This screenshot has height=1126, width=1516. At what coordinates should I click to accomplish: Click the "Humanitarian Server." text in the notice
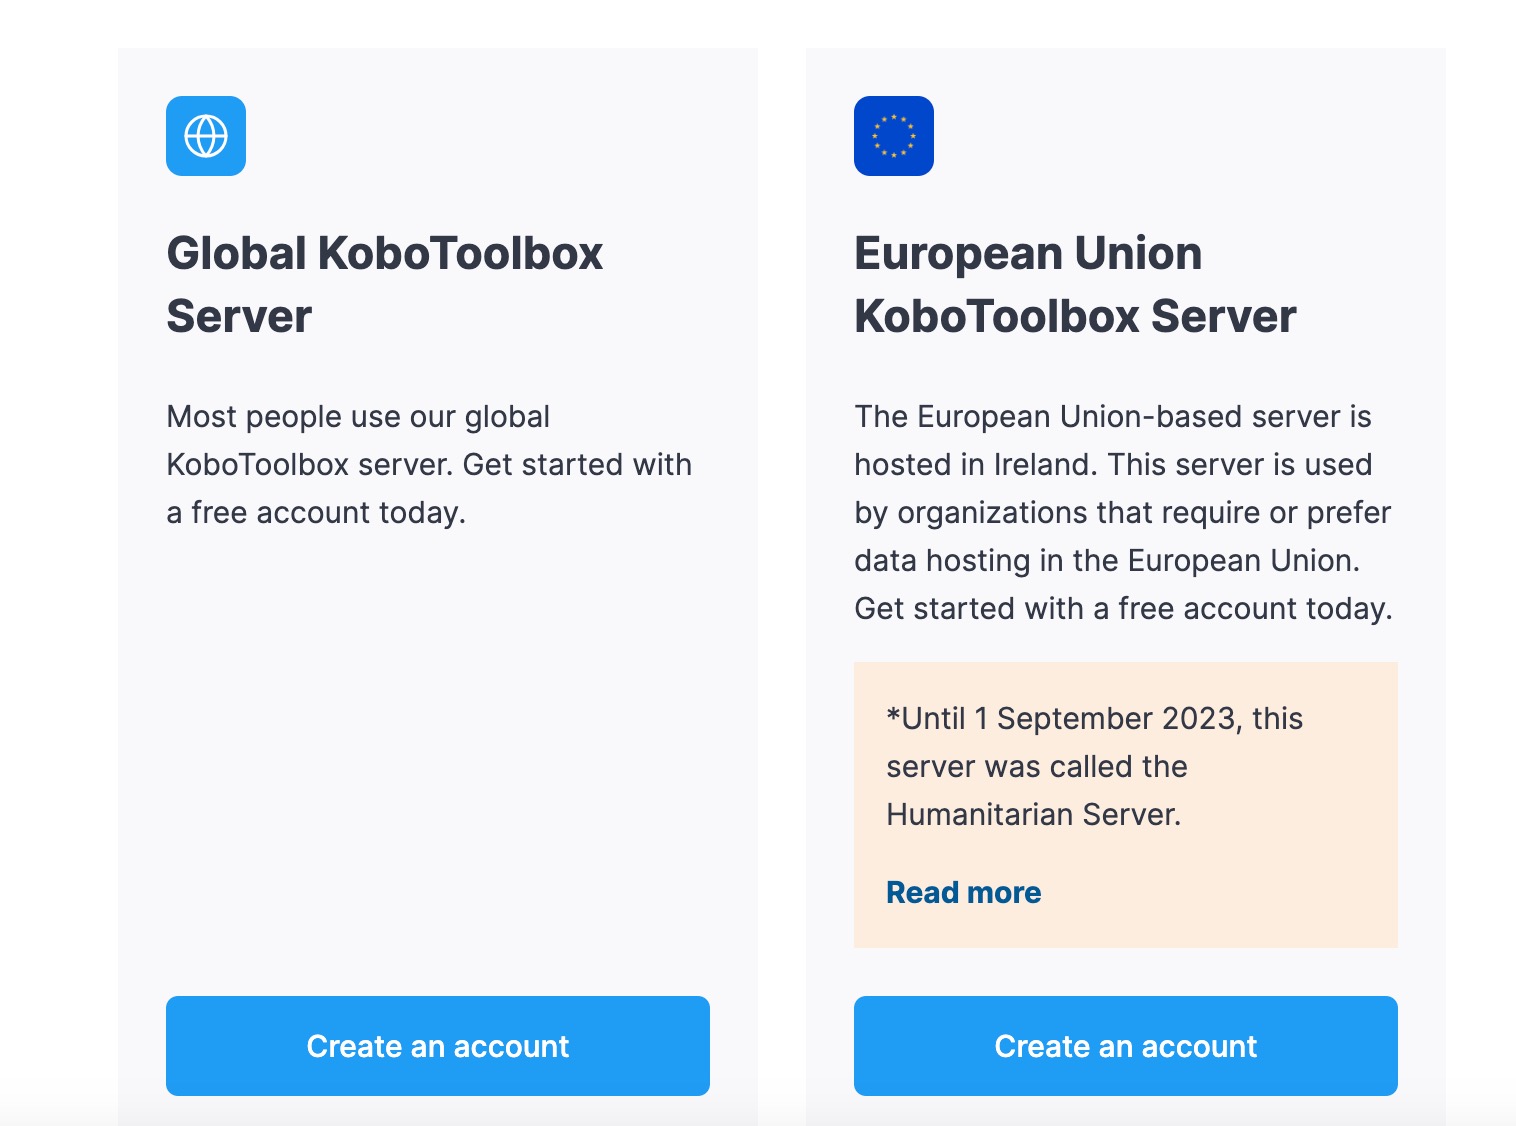(1034, 814)
